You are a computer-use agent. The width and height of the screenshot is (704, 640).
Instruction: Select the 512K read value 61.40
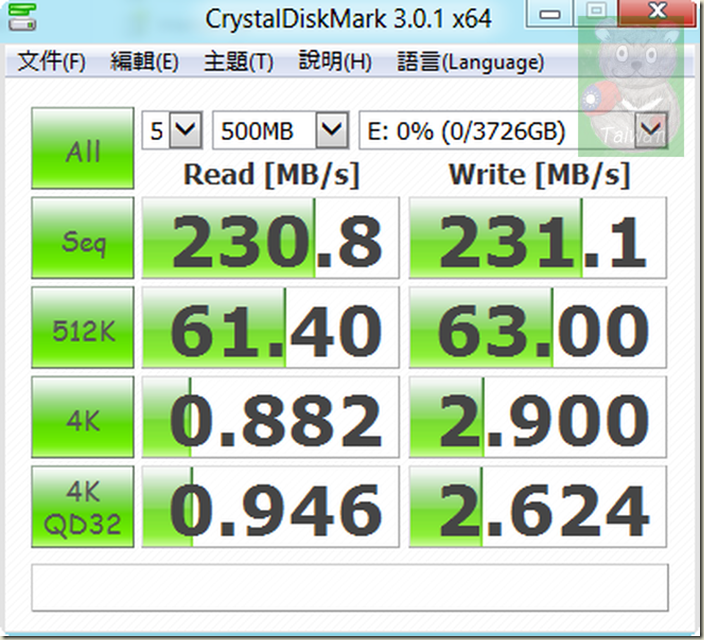[270, 327]
